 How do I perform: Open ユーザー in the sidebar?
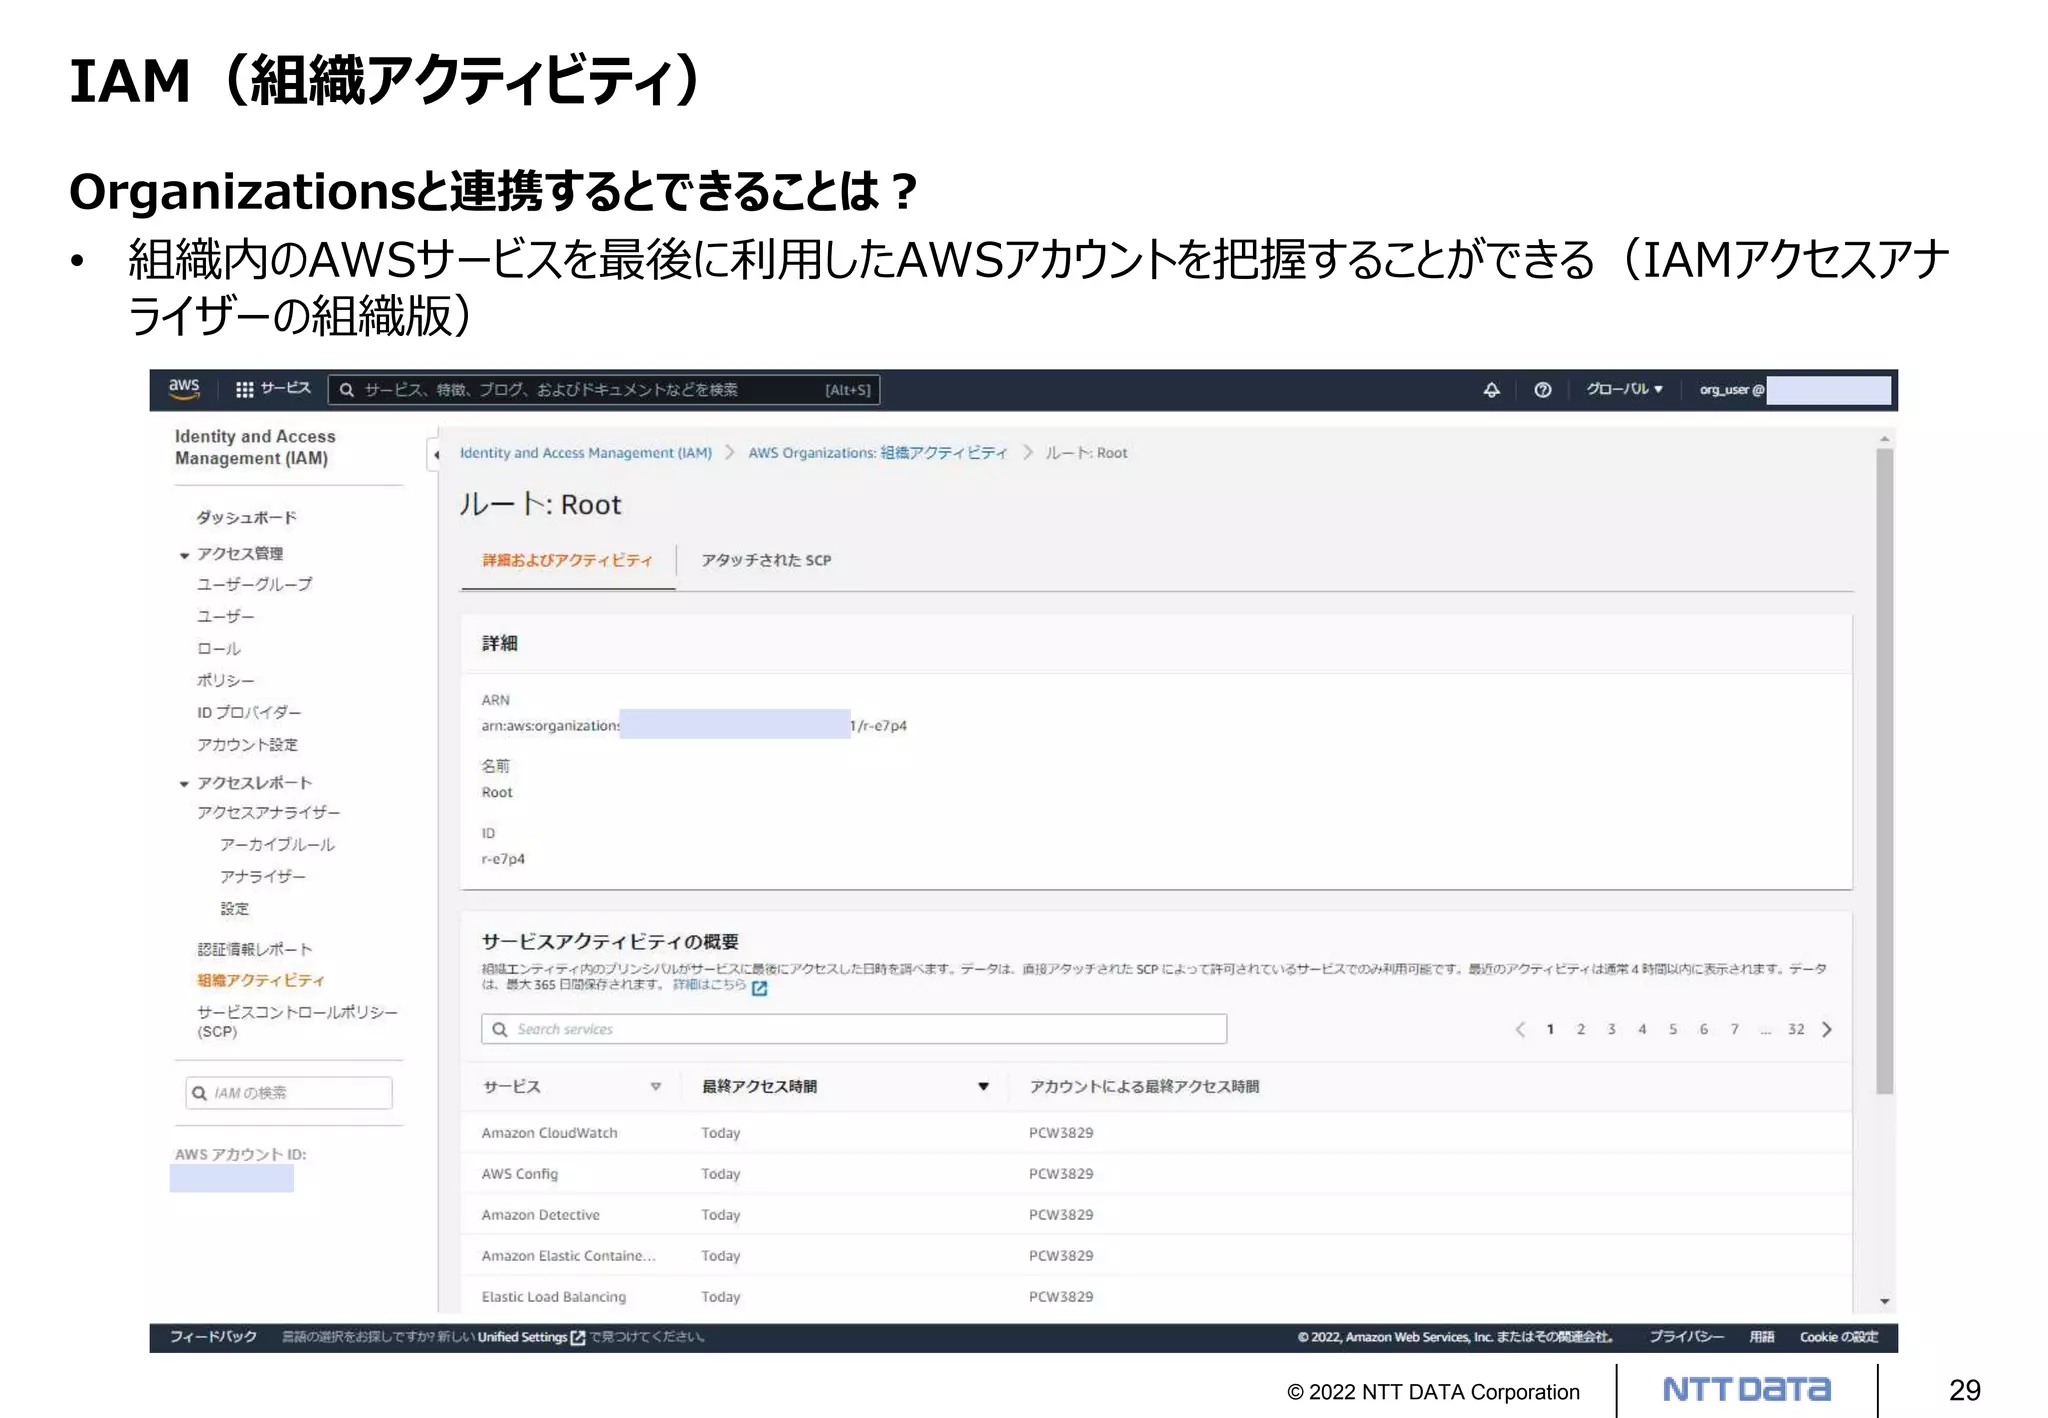225,616
